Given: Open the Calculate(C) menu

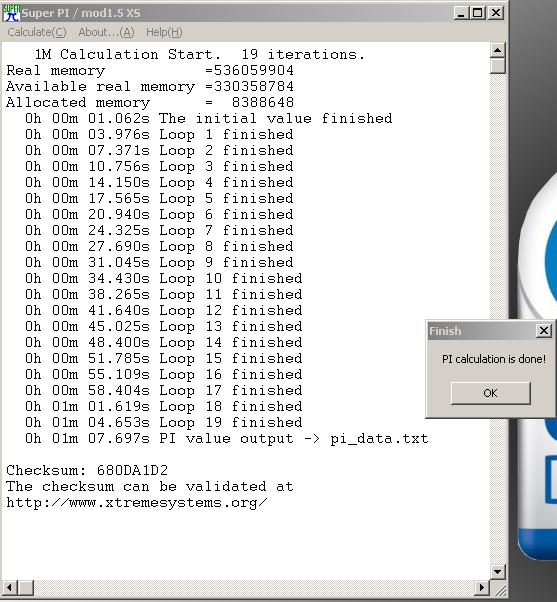Looking at the screenshot, I should tap(37, 32).
